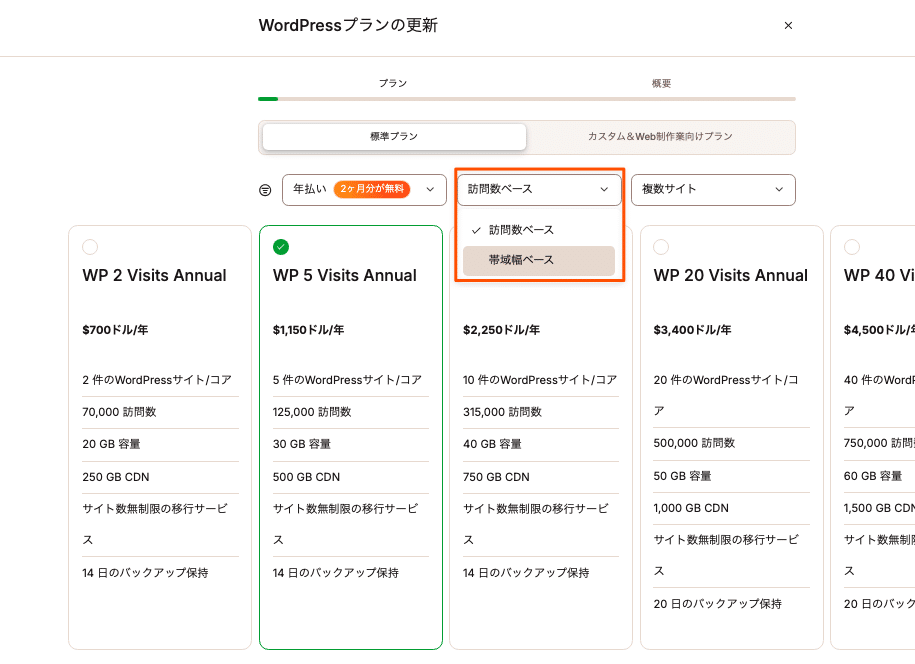Open the 複数サイト dropdown
The width and height of the screenshot is (915, 664).
pos(713,189)
